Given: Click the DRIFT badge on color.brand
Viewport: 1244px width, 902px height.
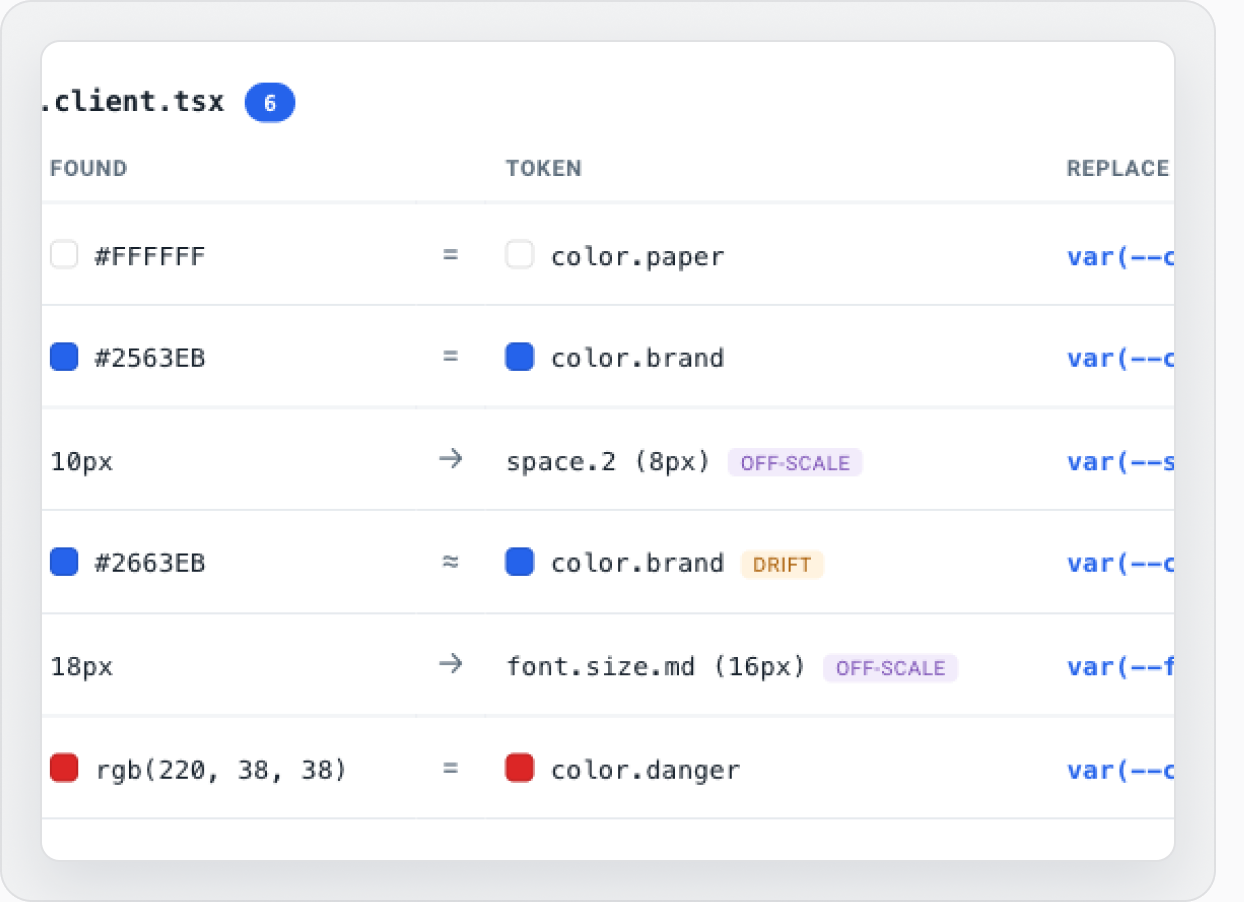Looking at the screenshot, I should 782,565.
